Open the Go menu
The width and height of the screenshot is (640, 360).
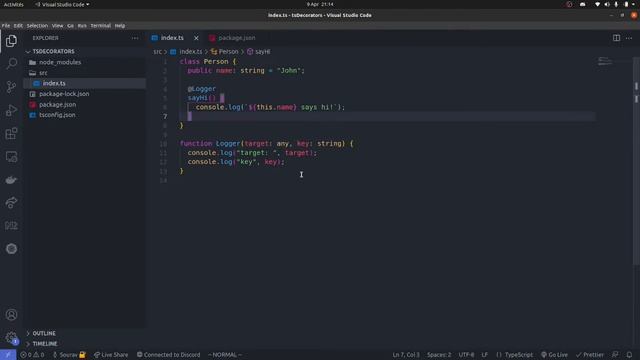[x=71, y=26]
